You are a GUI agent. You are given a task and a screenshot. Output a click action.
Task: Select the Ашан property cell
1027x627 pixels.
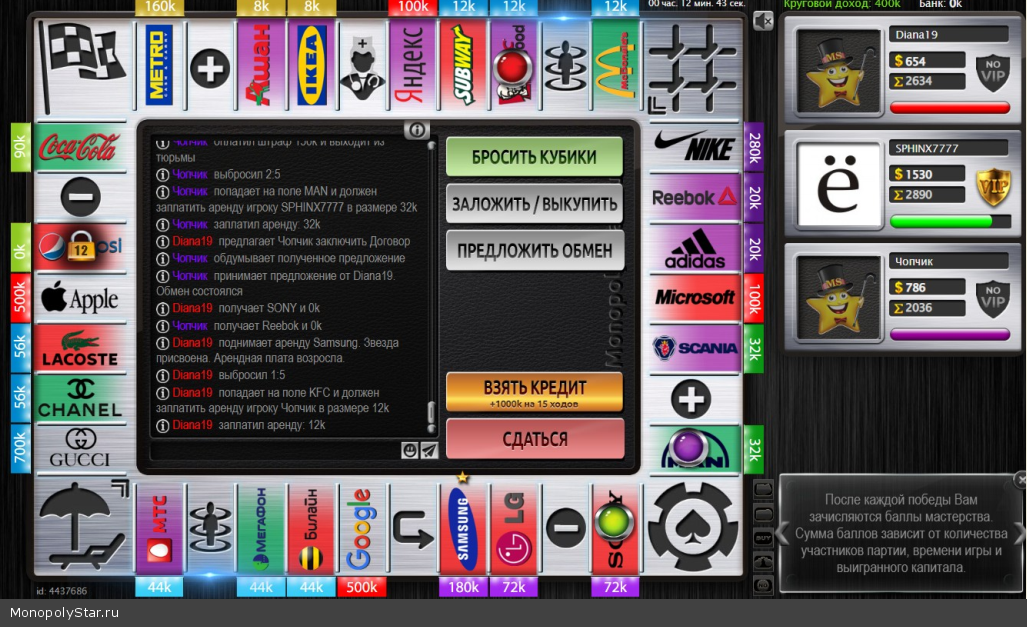(261, 65)
